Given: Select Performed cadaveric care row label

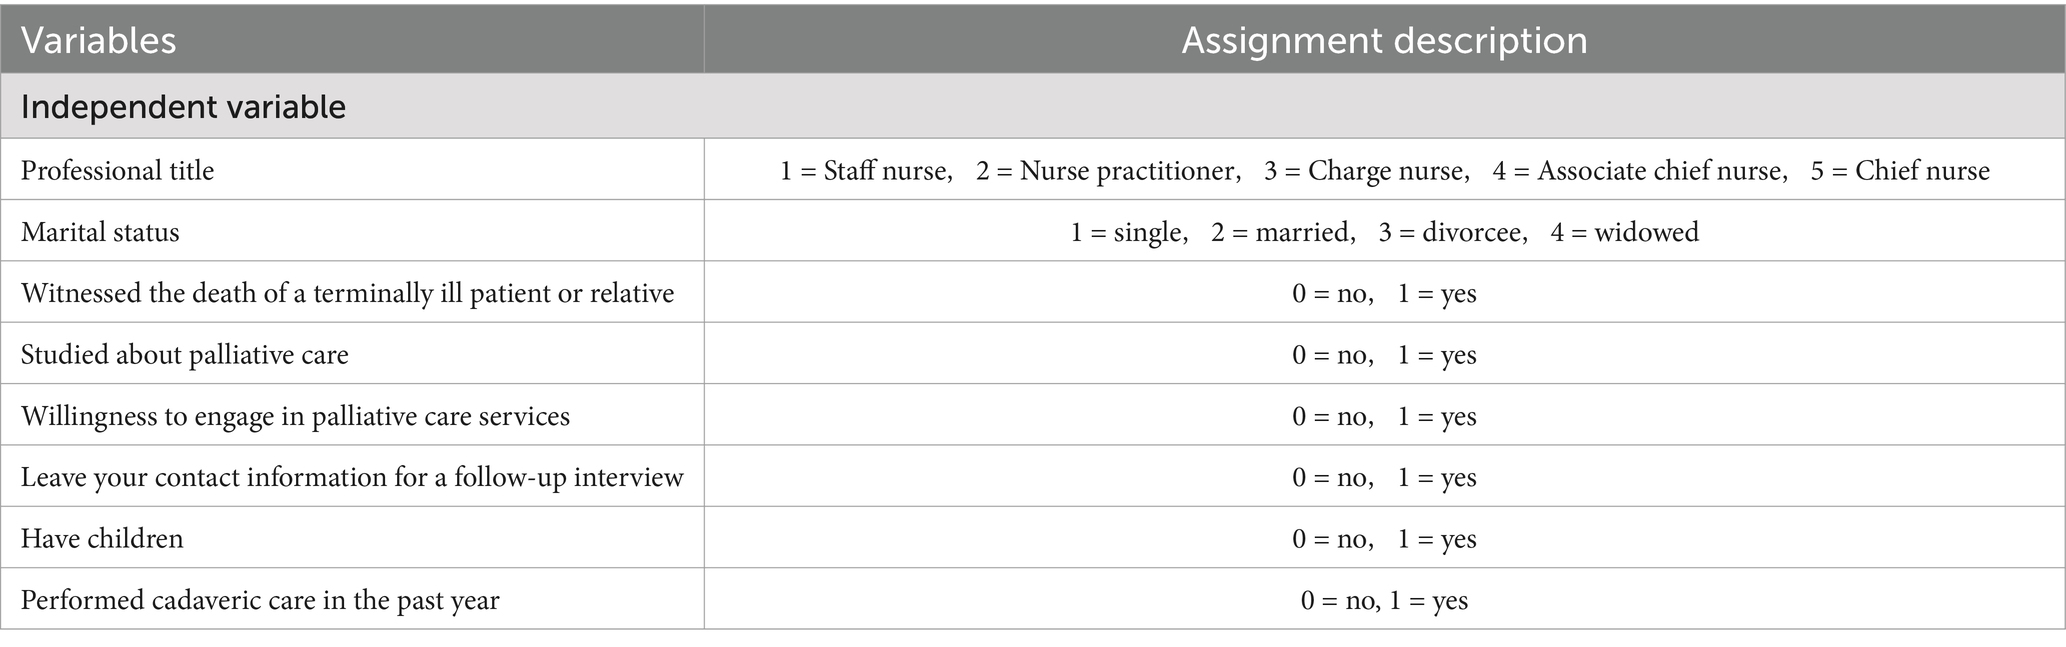Looking at the screenshot, I should (x=260, y=600).
